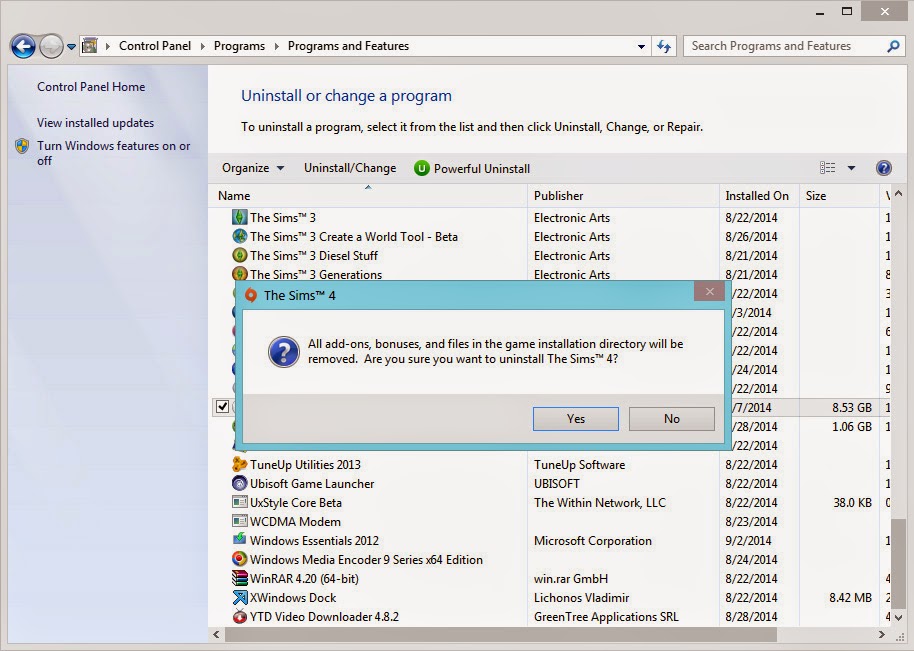Click horizontal scrollbar left arrow
Screen dimensions: 914x651
[216, 635]
